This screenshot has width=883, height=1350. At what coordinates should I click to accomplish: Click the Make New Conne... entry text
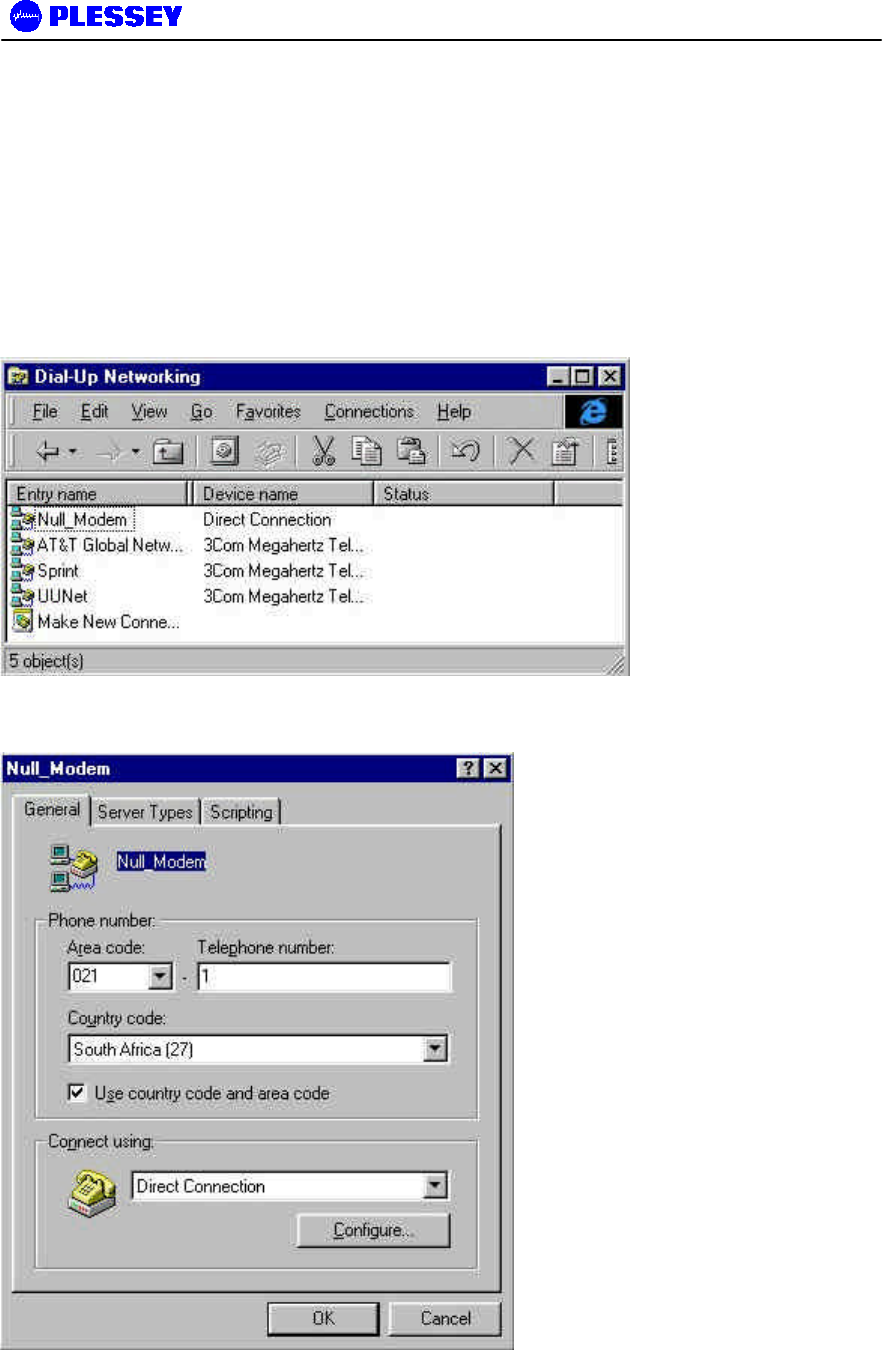coord(109,622)
